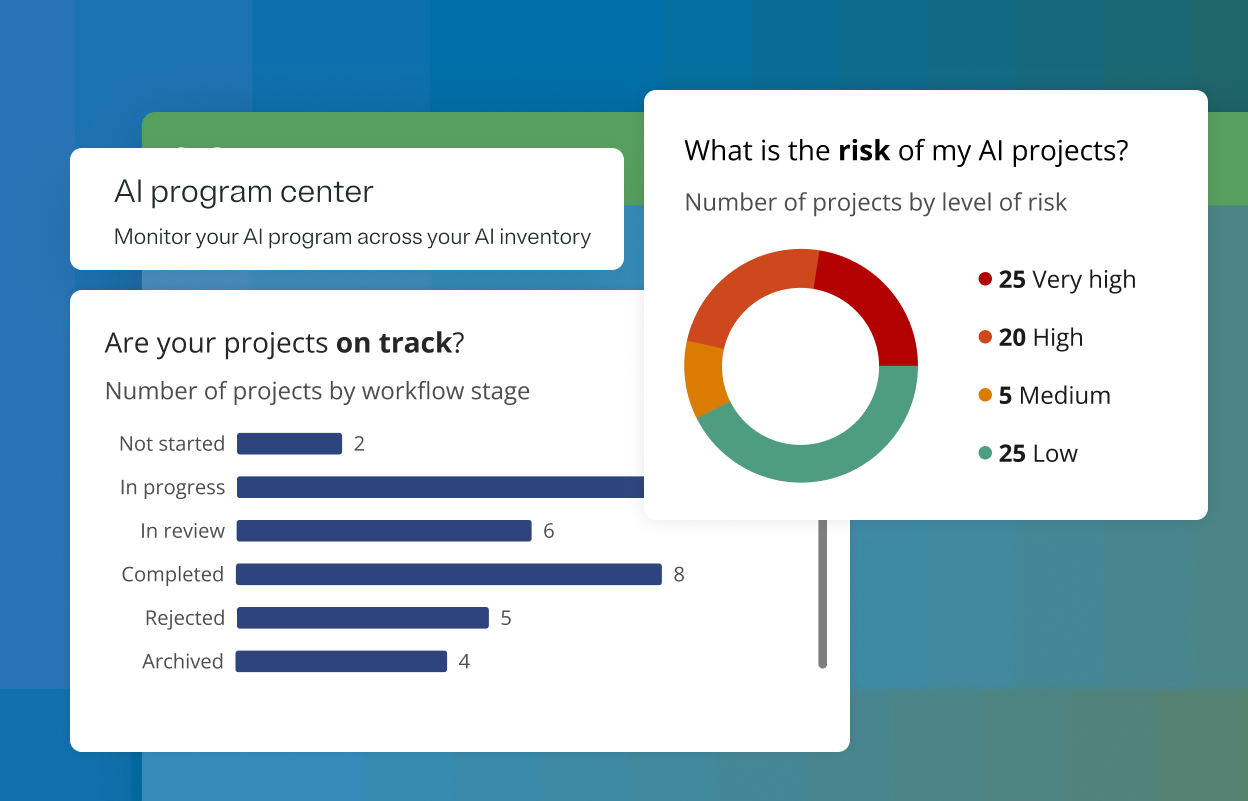This screenshot has height=801, width=1248.
Task: Click the dark red Very high legend dot
Action: 985,280
